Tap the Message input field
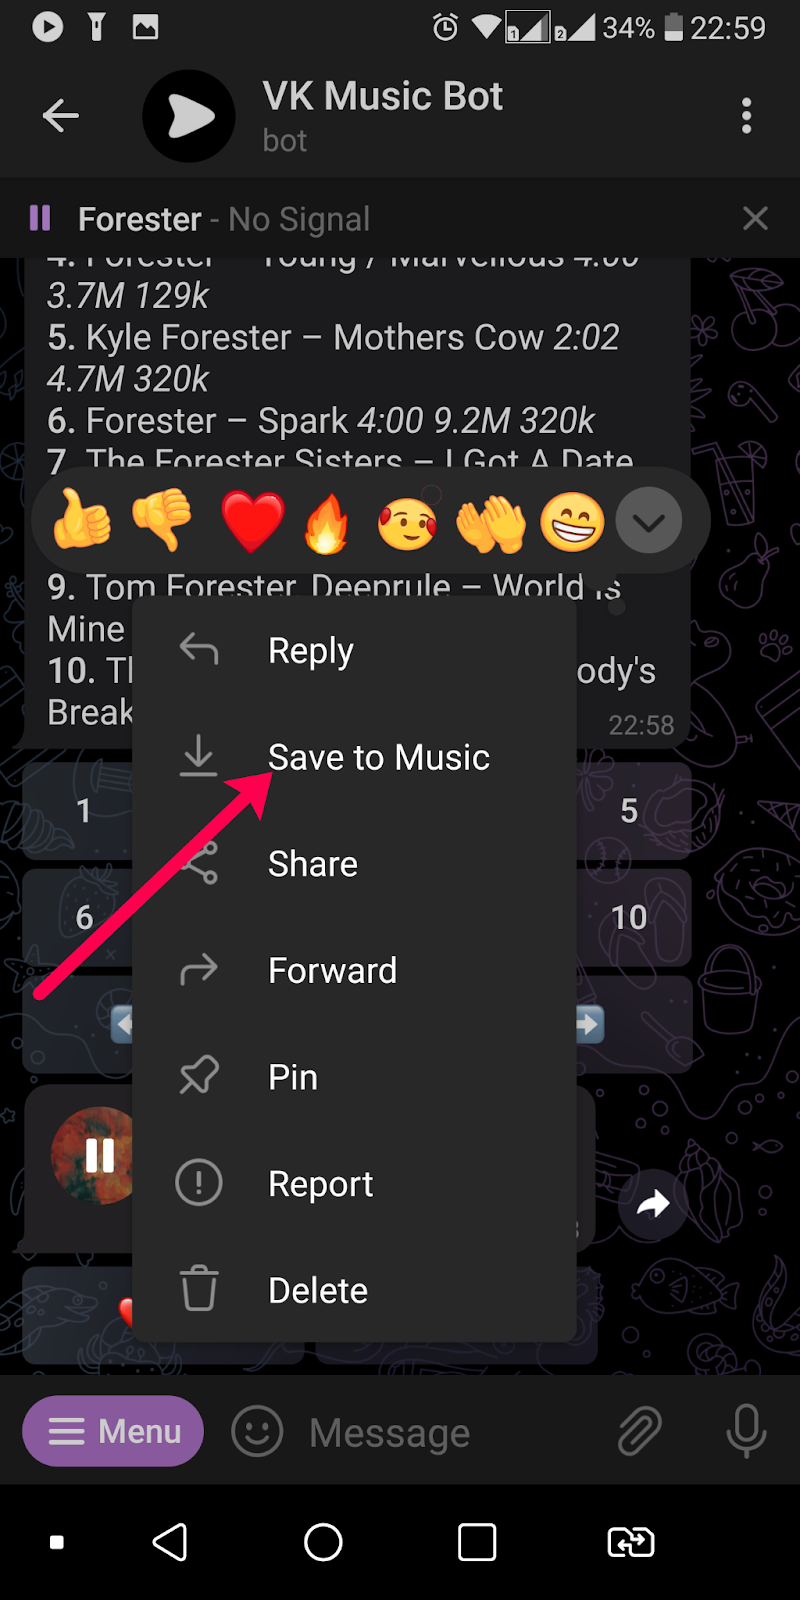Viewport: 800px width, 1600px height. (450, 1432)
